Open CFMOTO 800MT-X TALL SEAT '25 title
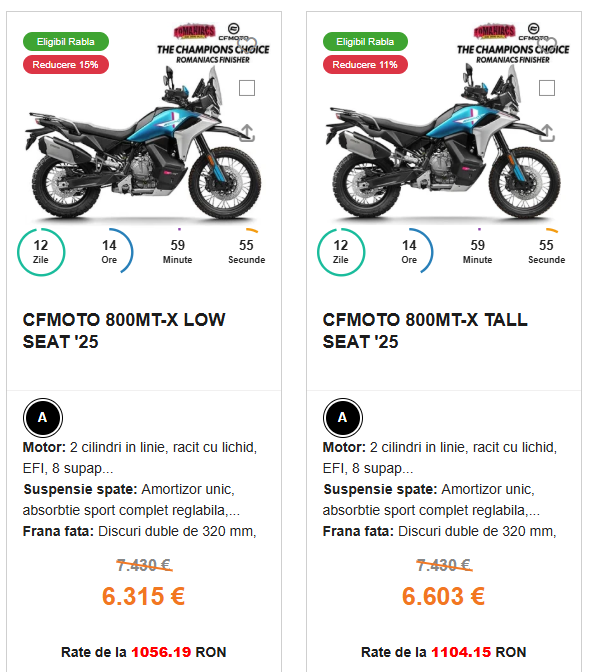The image size is (603, 672). [x=425, y=331]
